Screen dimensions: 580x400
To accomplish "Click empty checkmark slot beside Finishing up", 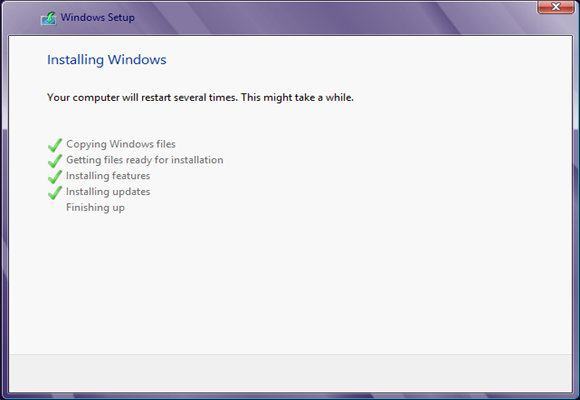I will tap(55, 208).
